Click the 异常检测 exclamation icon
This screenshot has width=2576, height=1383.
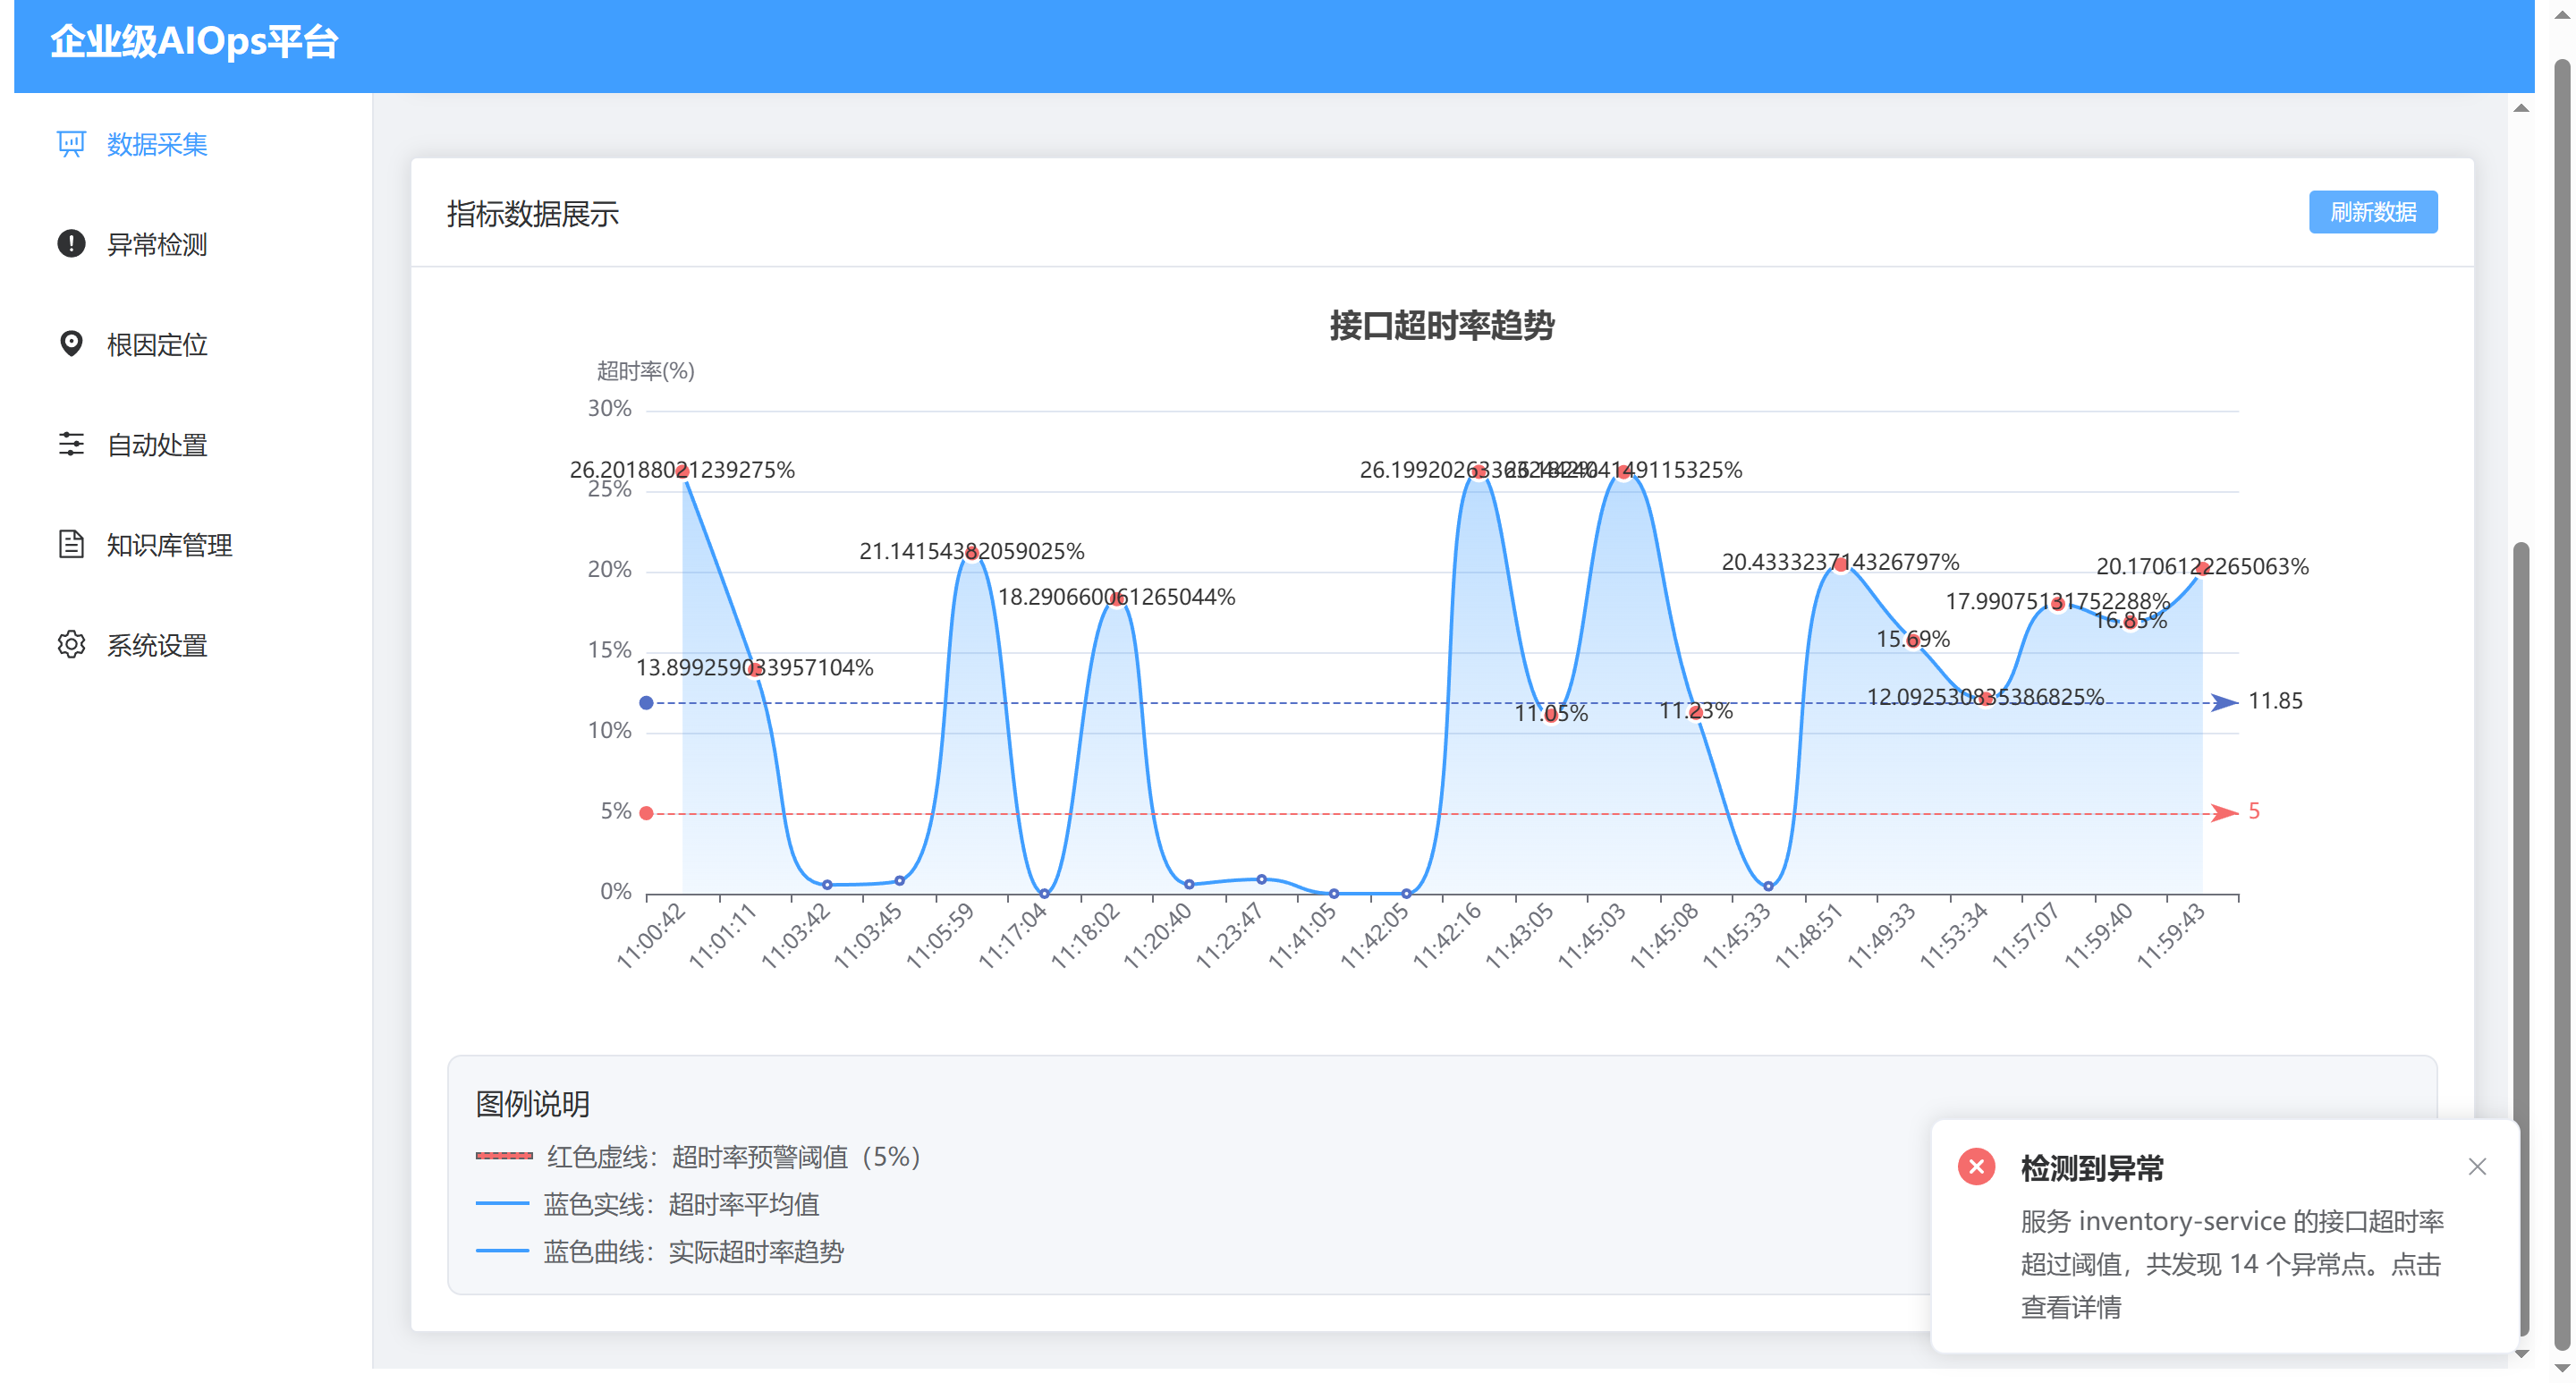71,244
